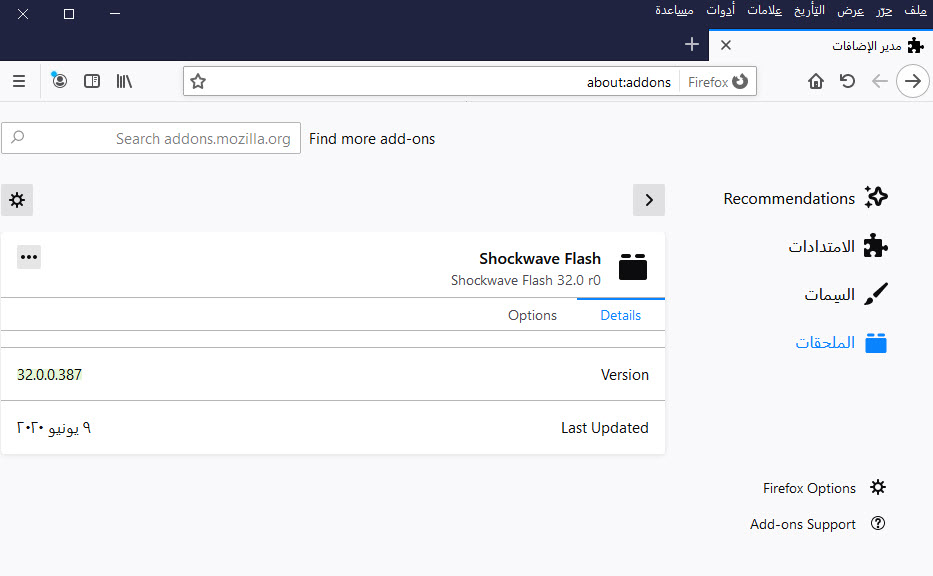Open Recommendations category in sidebar
This screenshot has width=933, height=576.
click(x=805, y=198)
